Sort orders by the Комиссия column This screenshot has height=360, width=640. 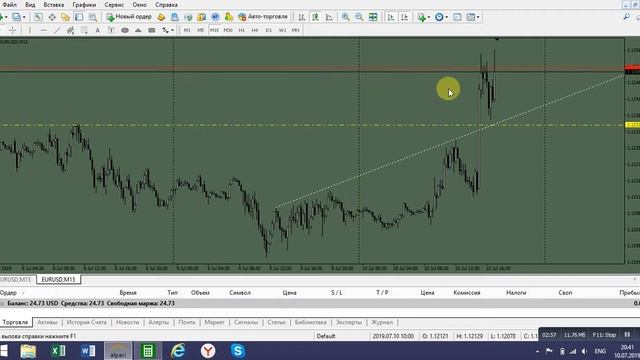pos(467,293)
